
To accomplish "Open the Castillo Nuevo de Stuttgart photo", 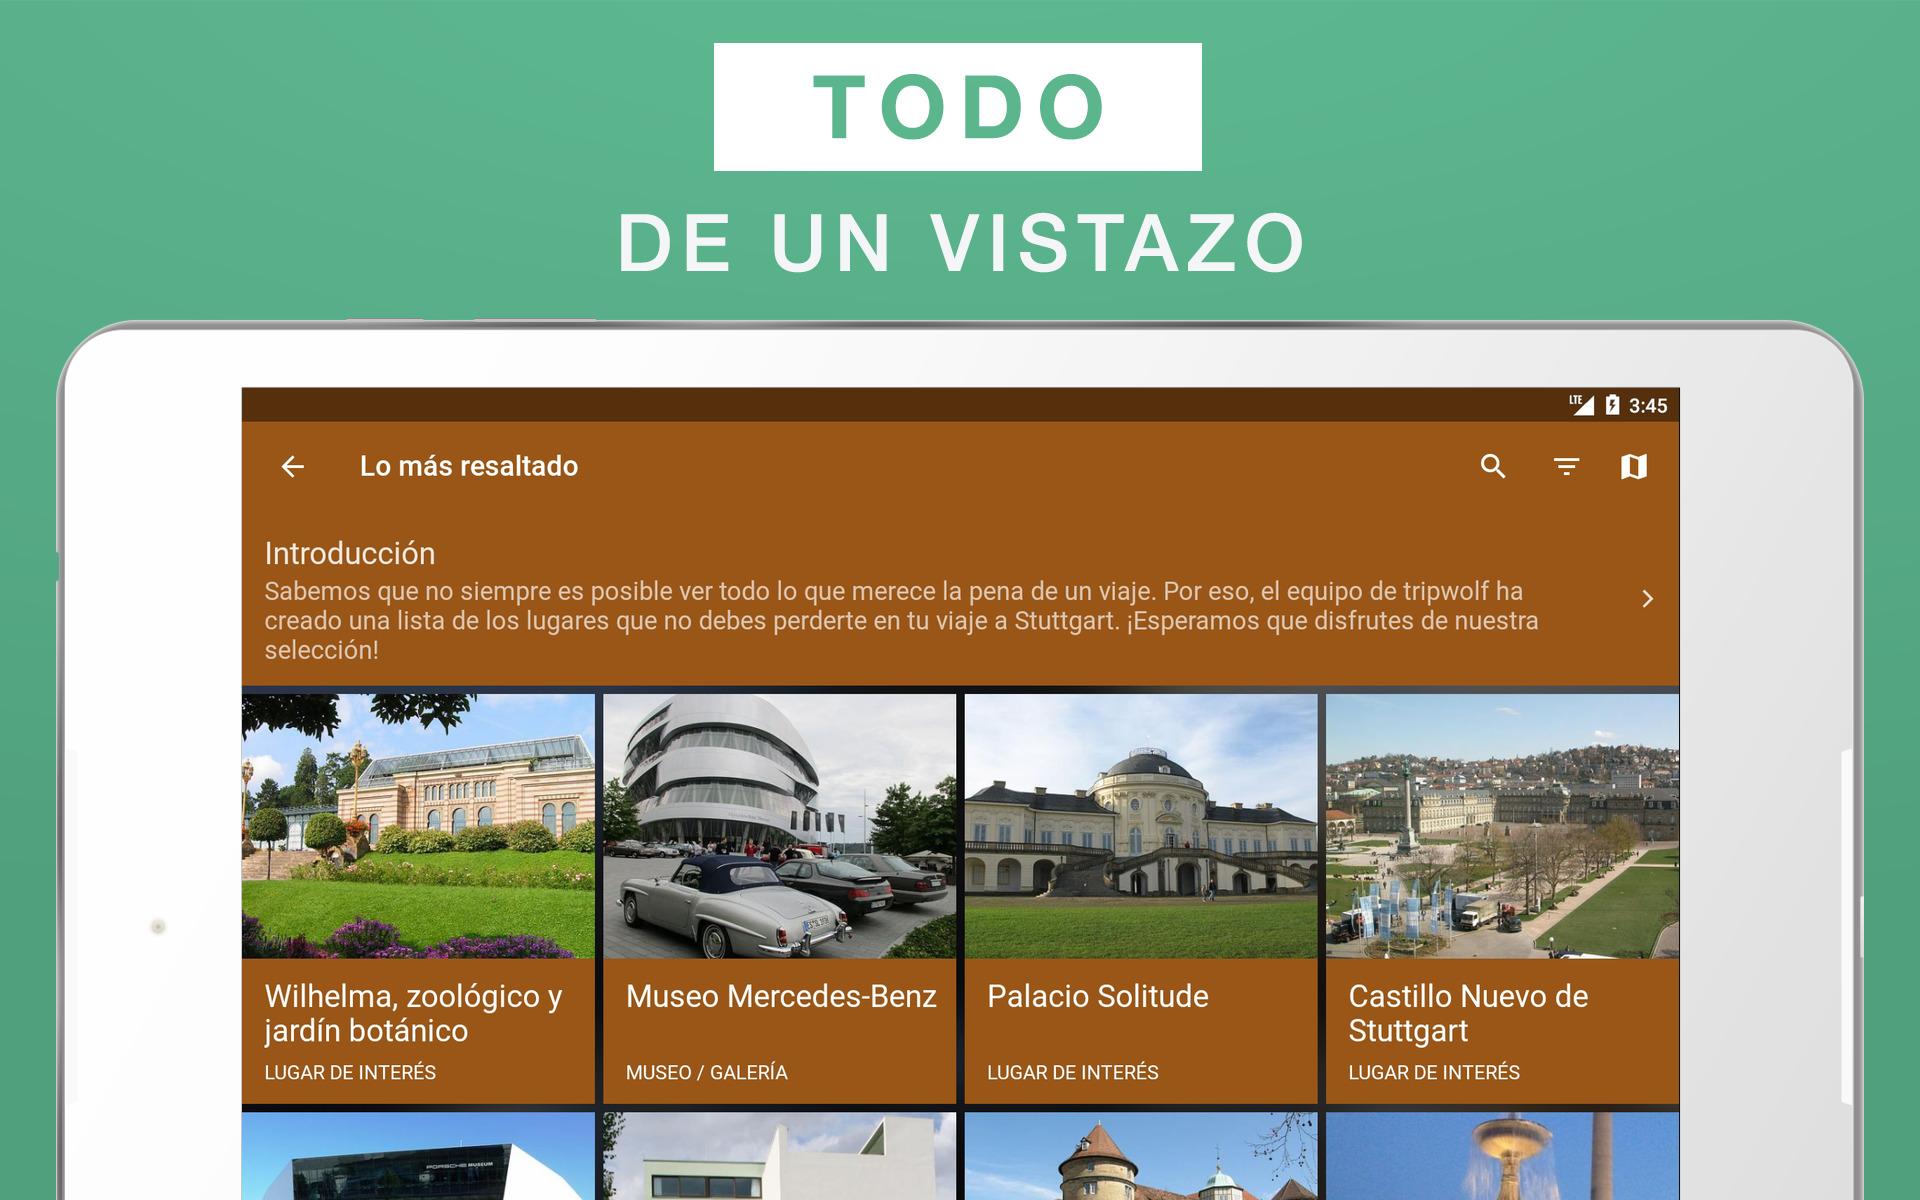I will pyautogui.click(x=1502, y=826).
